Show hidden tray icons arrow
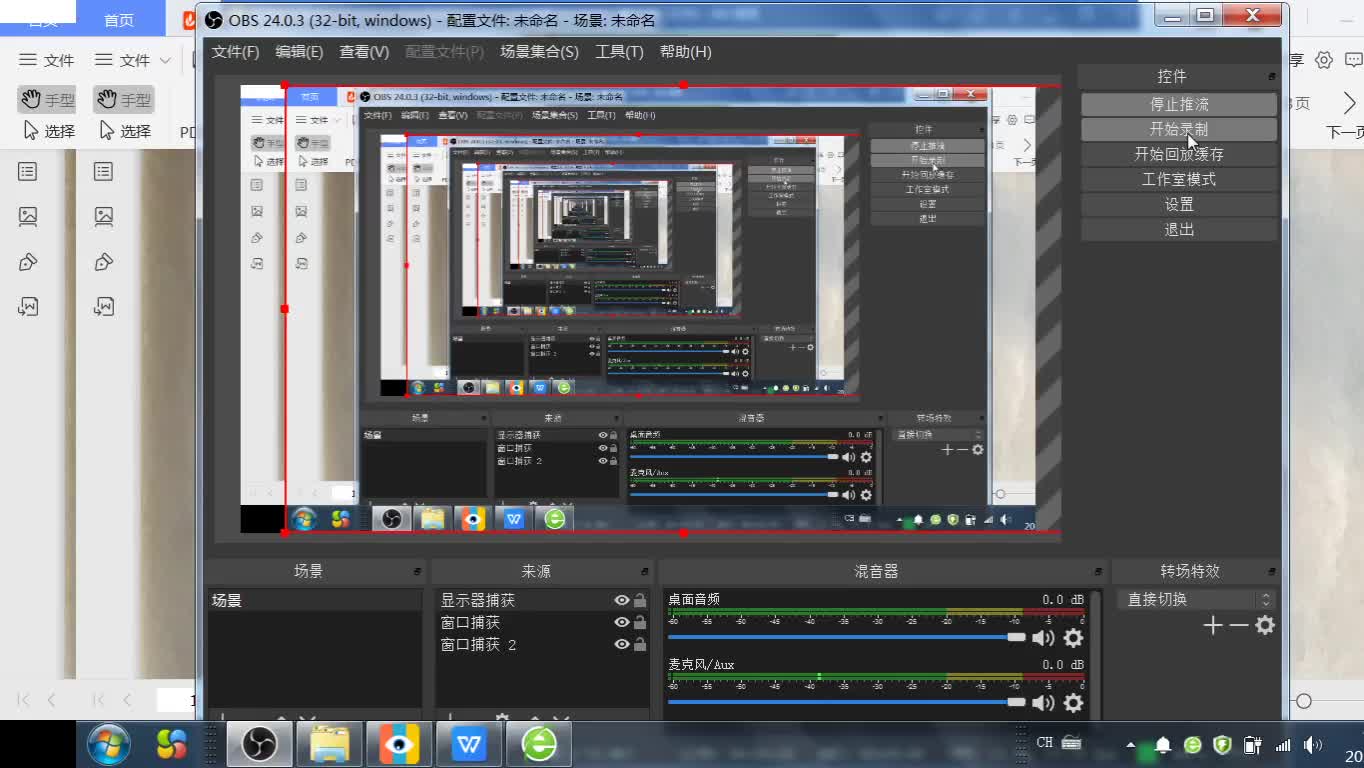The height and width of the screenshot is (768, 1364). point(1131,745)
